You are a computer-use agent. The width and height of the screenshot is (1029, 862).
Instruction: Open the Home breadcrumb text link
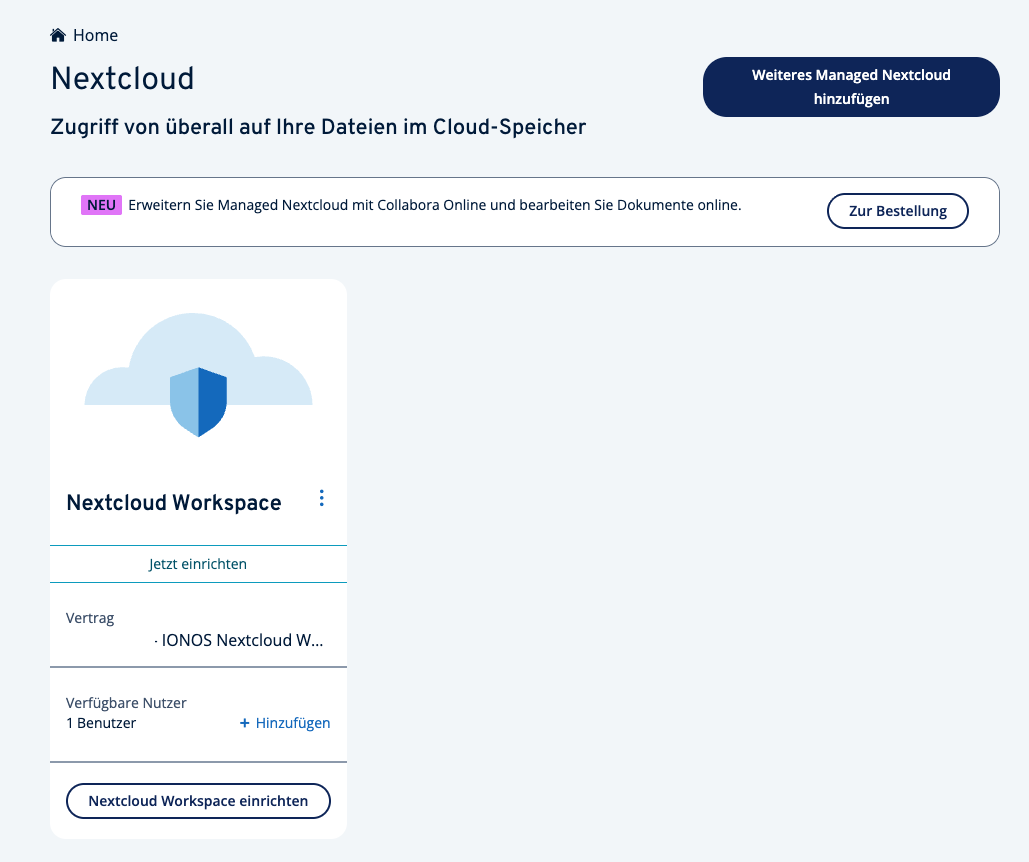(x=95, y=36)
